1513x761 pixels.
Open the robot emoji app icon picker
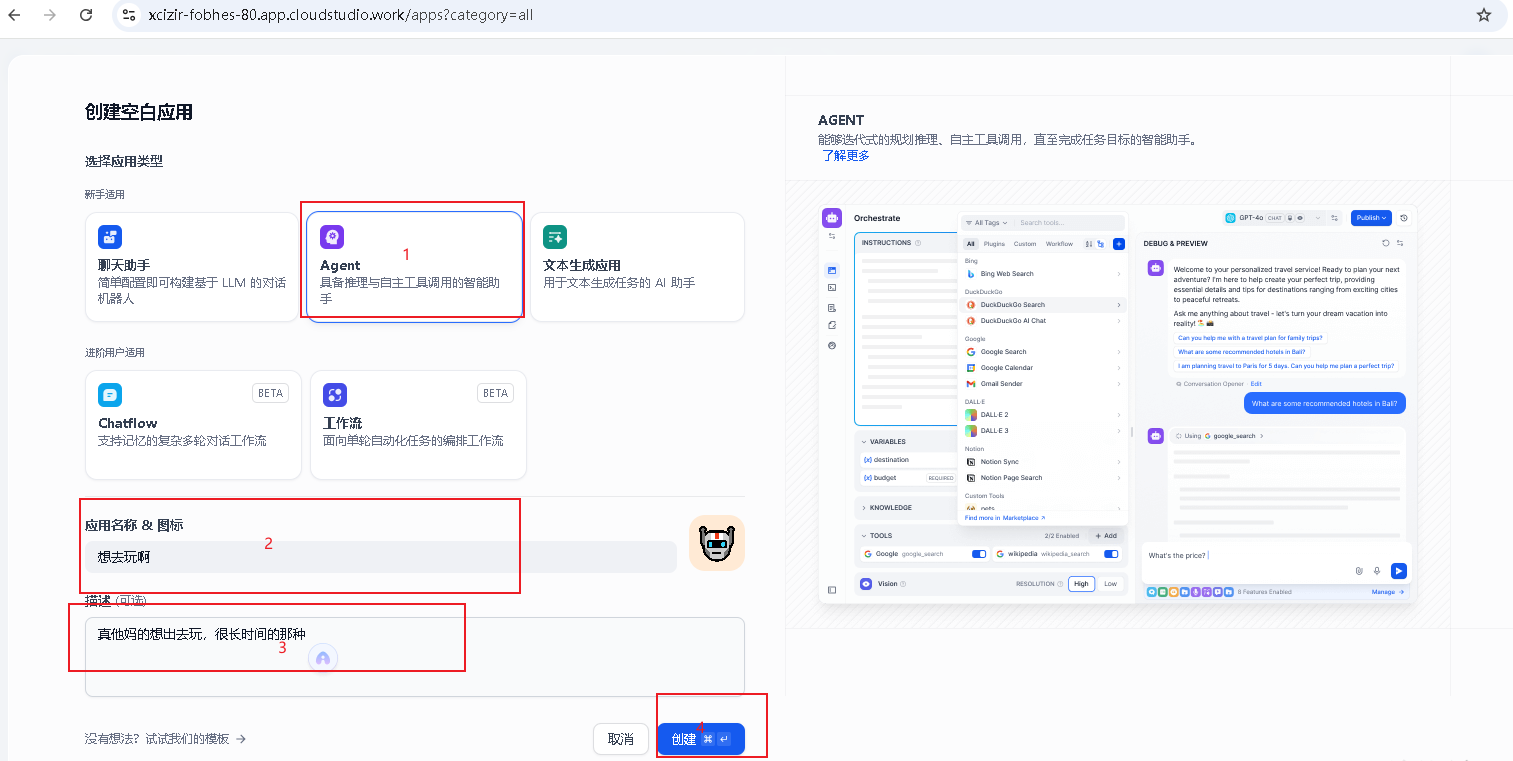pyautogui.click(x=716, y=544)
